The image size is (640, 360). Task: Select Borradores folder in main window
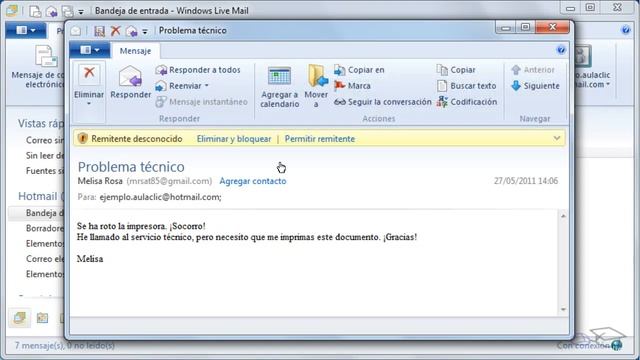click(x=44, y=228)
